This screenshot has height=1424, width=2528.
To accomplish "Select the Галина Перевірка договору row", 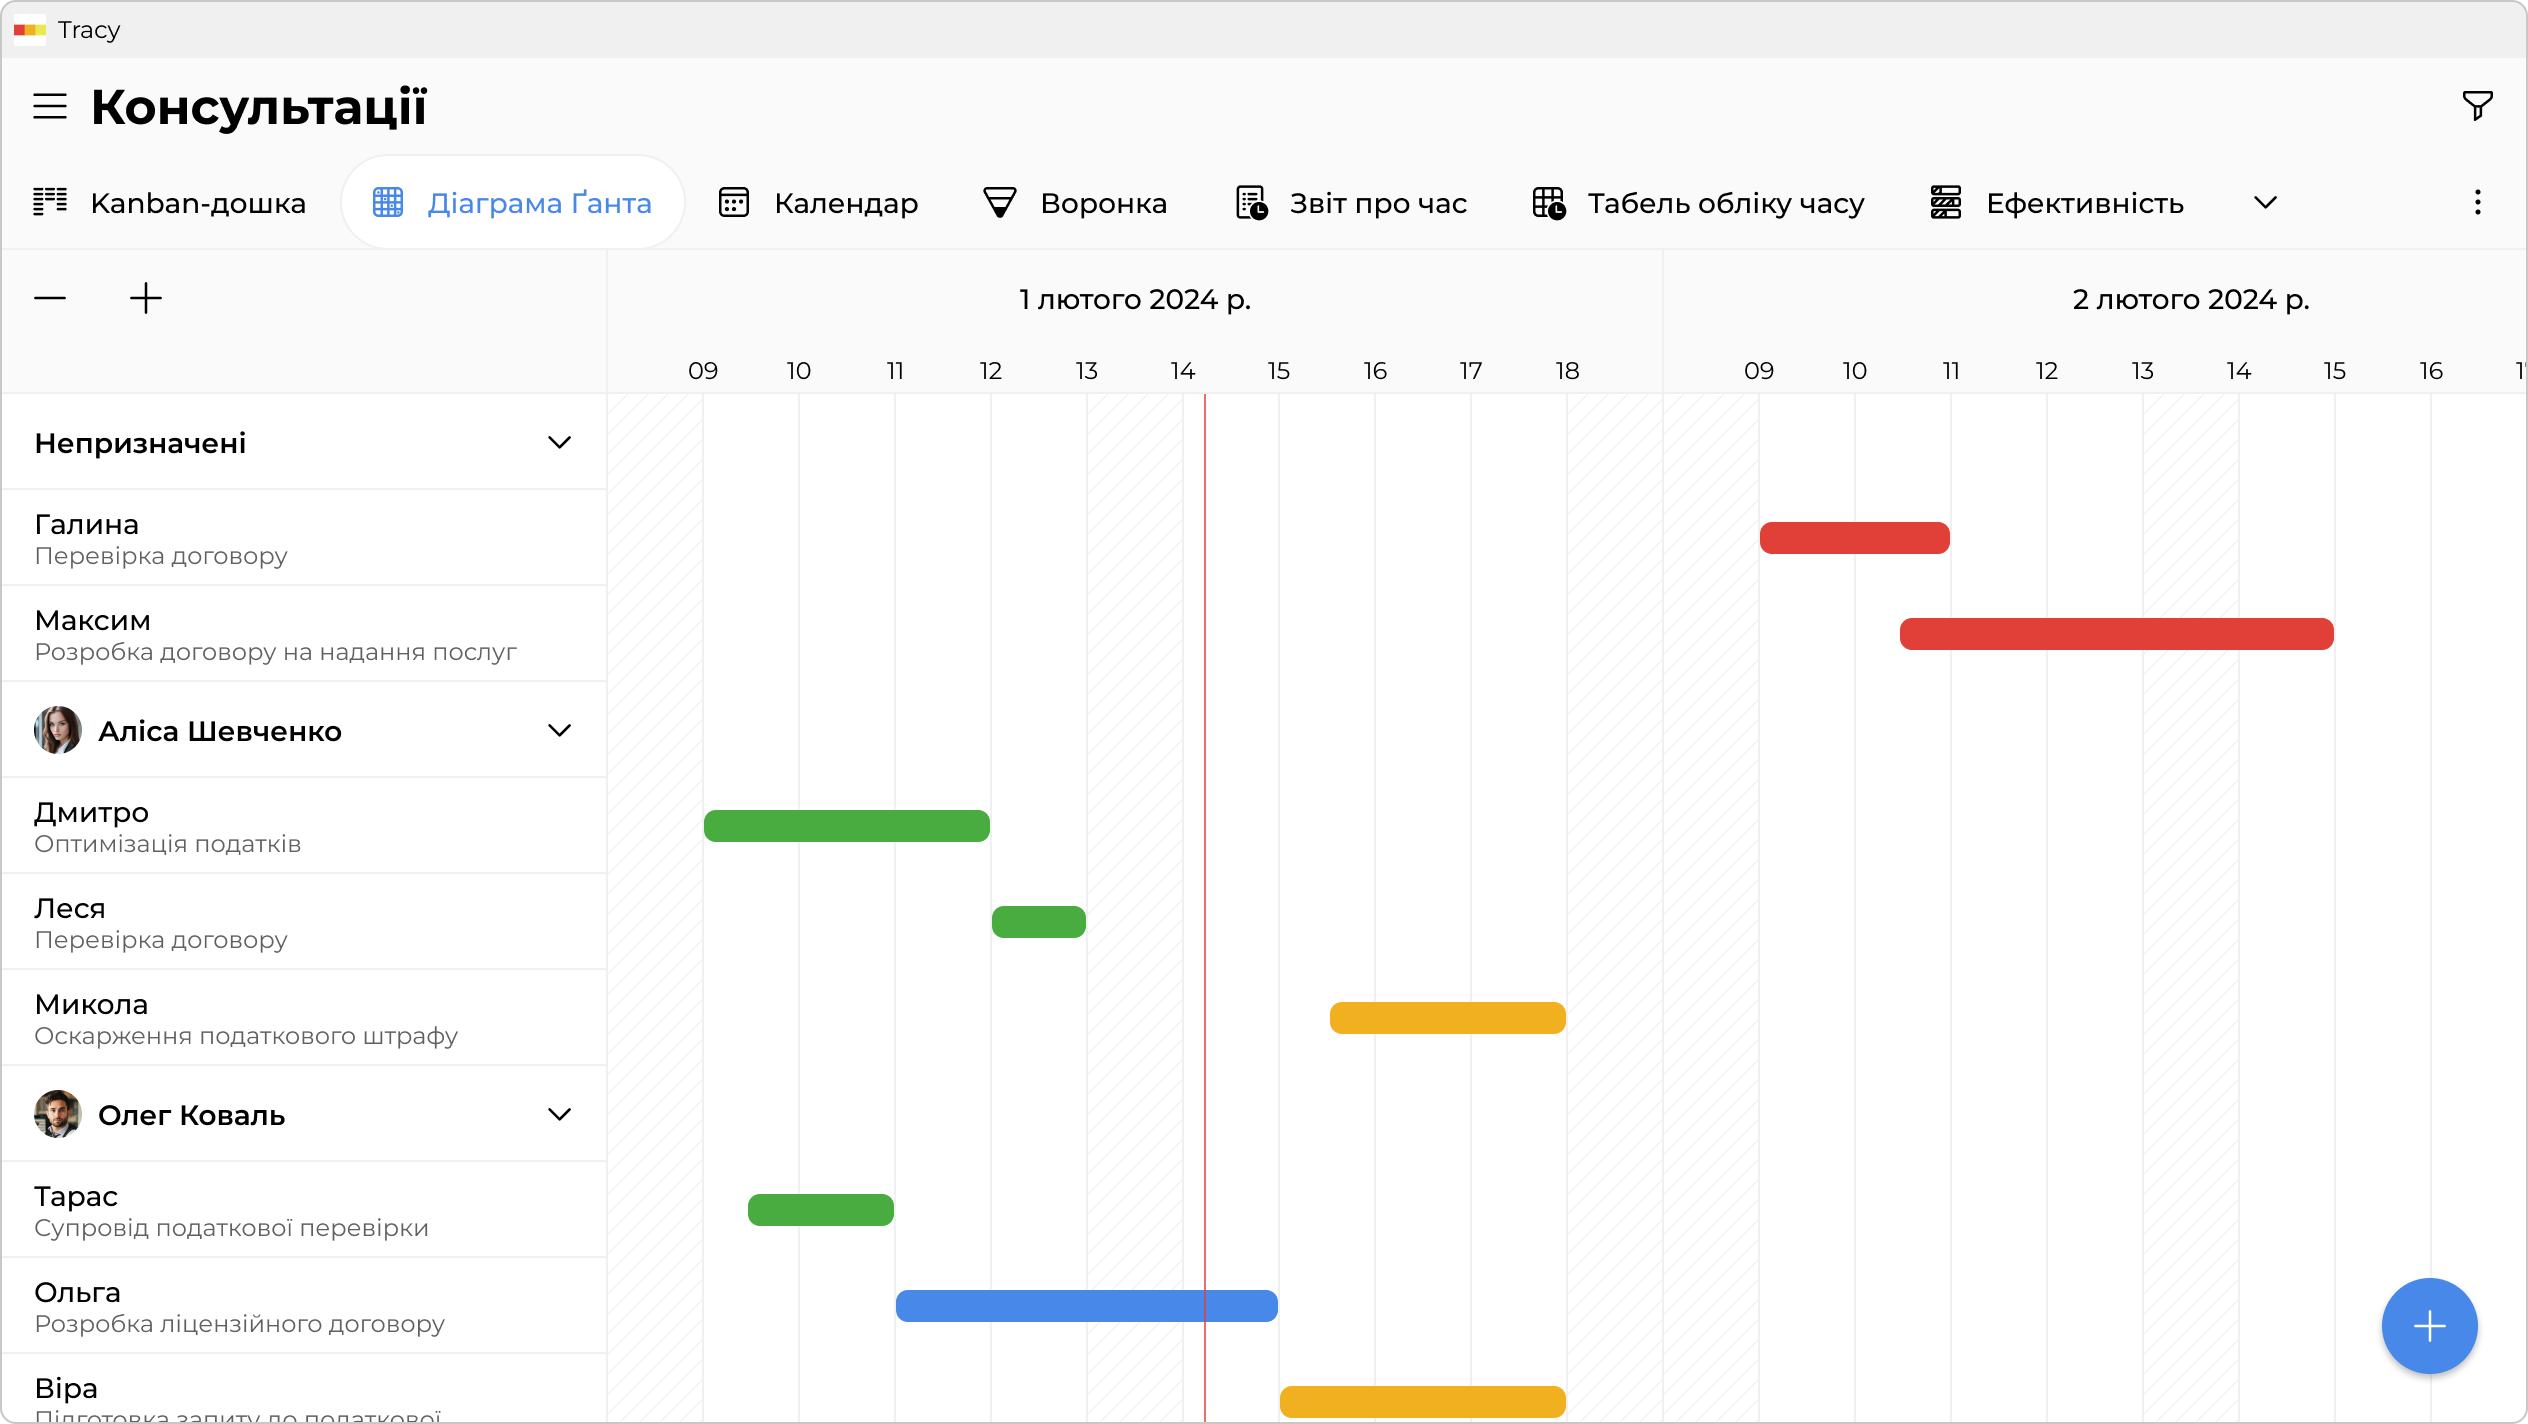I will click(304, 538).
